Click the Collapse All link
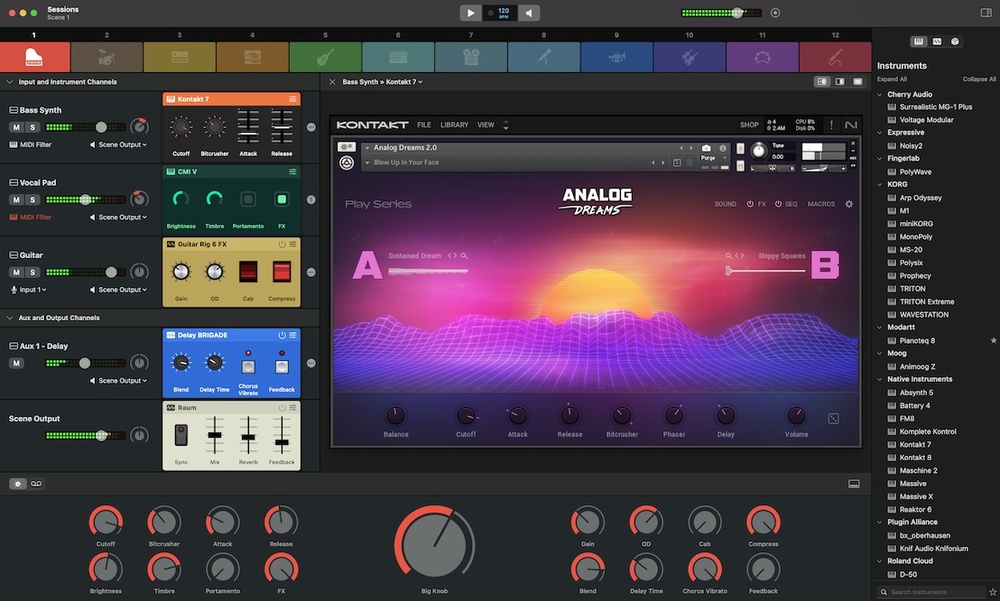The image size is (1000, 601). point(979,79)
